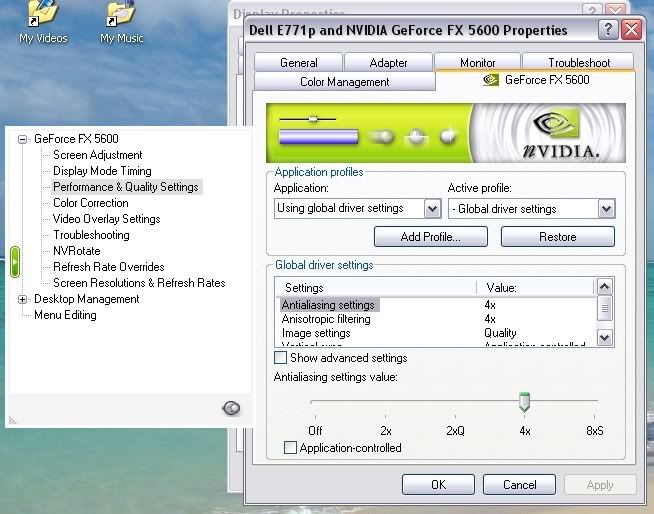Click the Add Profile button
This screenshot has height=514, width=654.
tap(430, 237)
